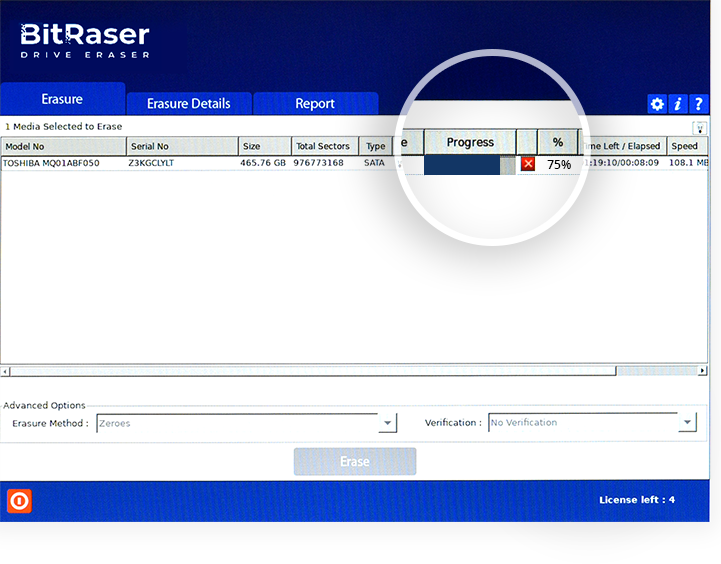Click the Erase button
This screenshot has width=721, height=564.
355,461
